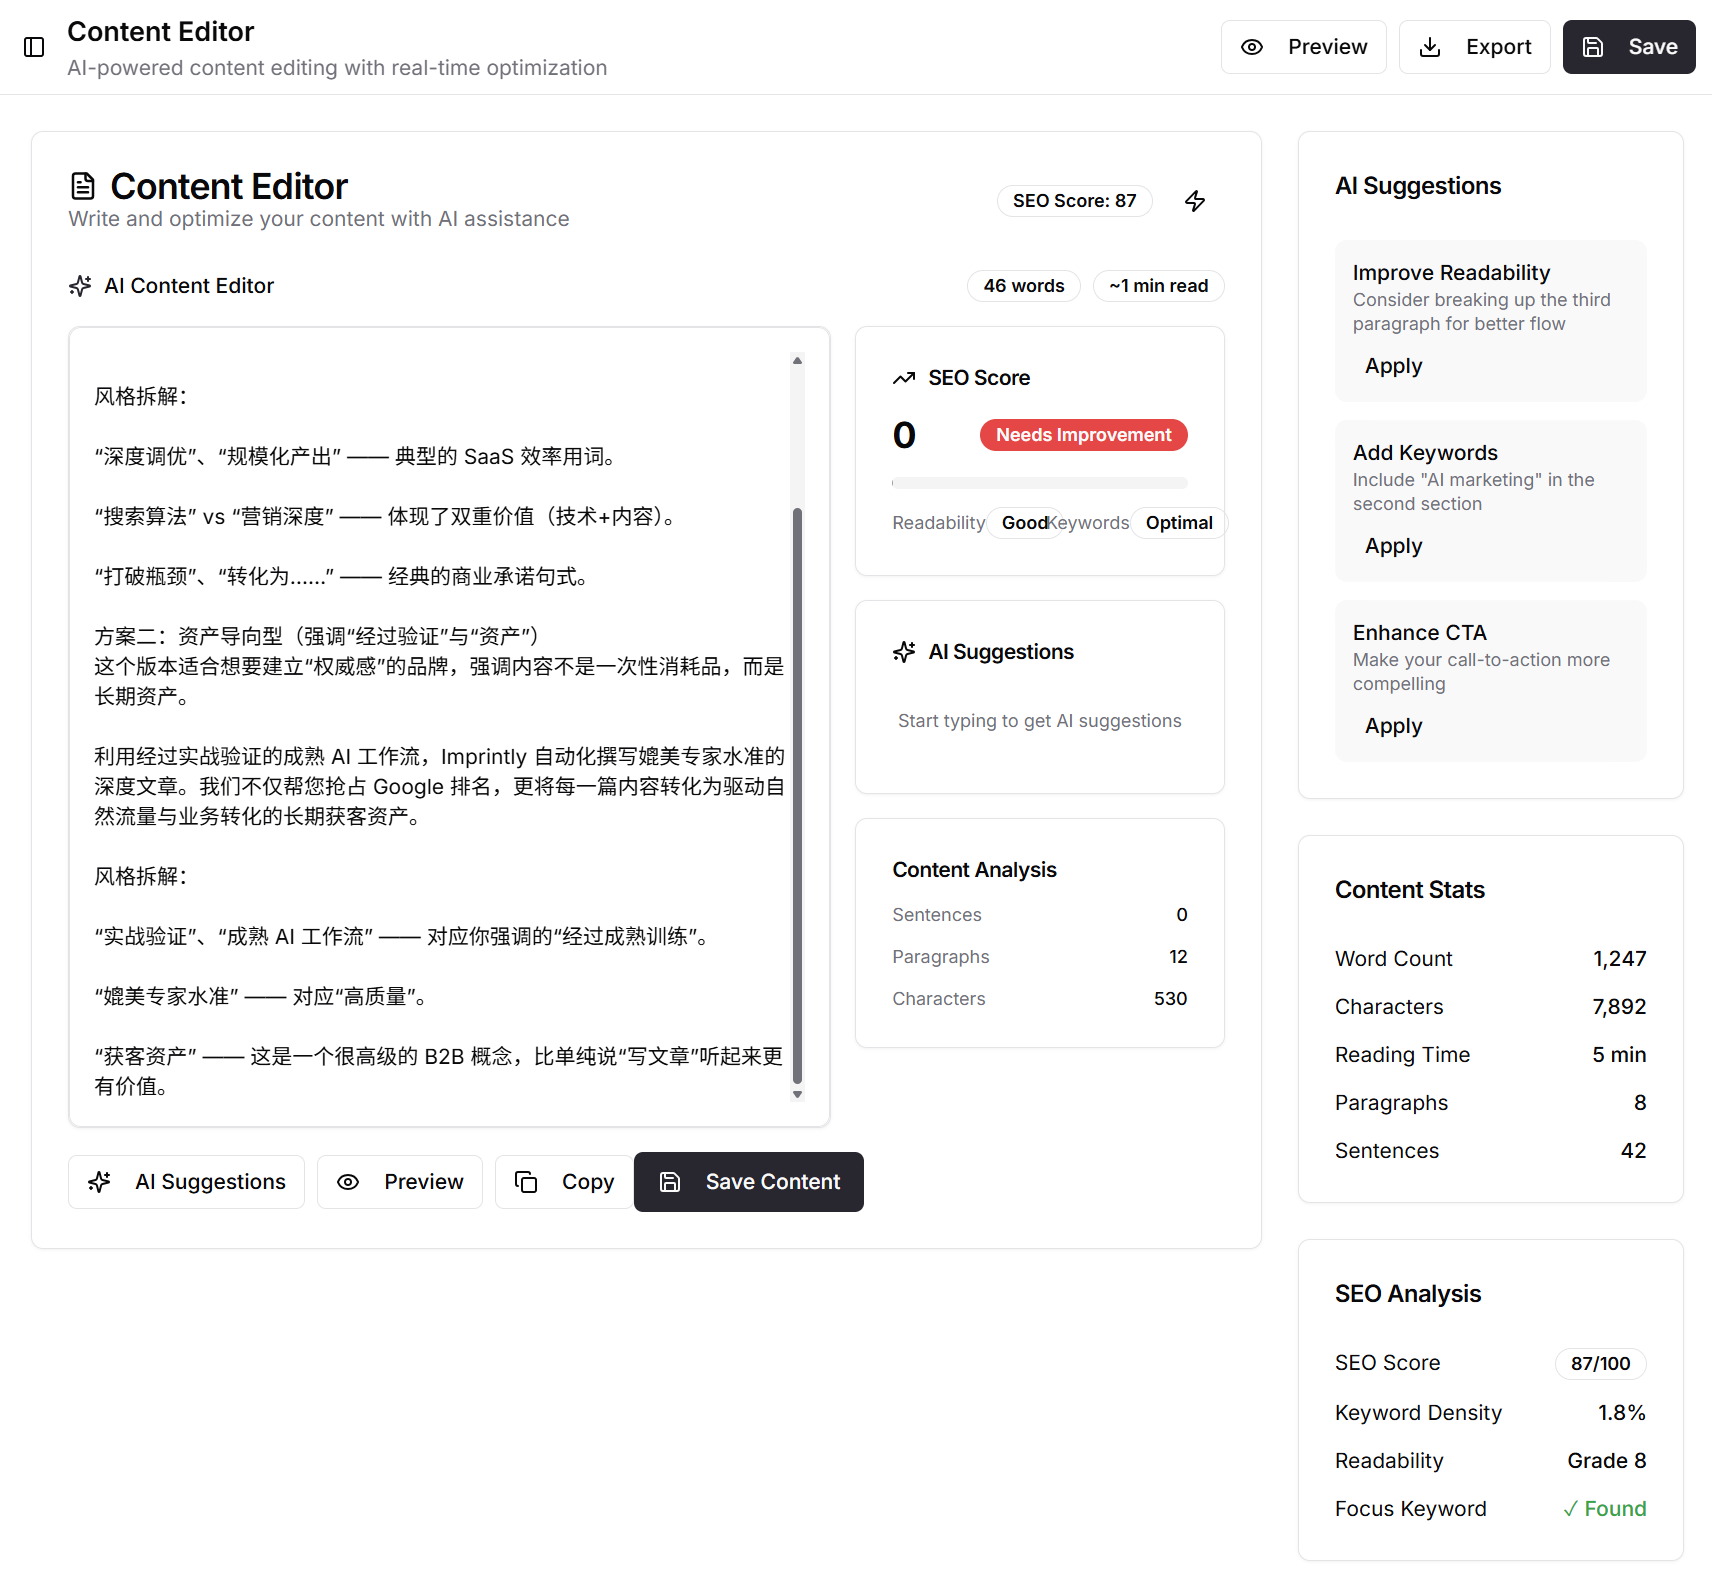
Task: Open AI Suggestions below the editor
Action: tap(187, 1182)
